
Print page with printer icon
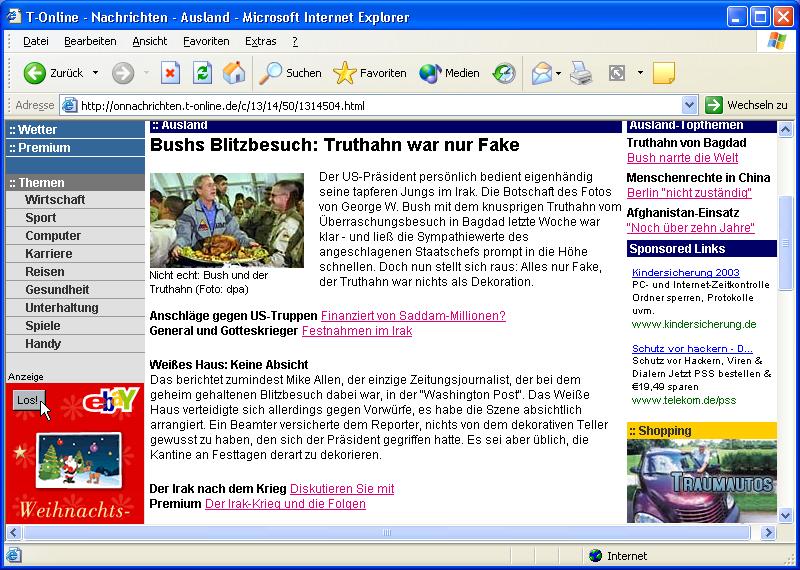(581, 73)
